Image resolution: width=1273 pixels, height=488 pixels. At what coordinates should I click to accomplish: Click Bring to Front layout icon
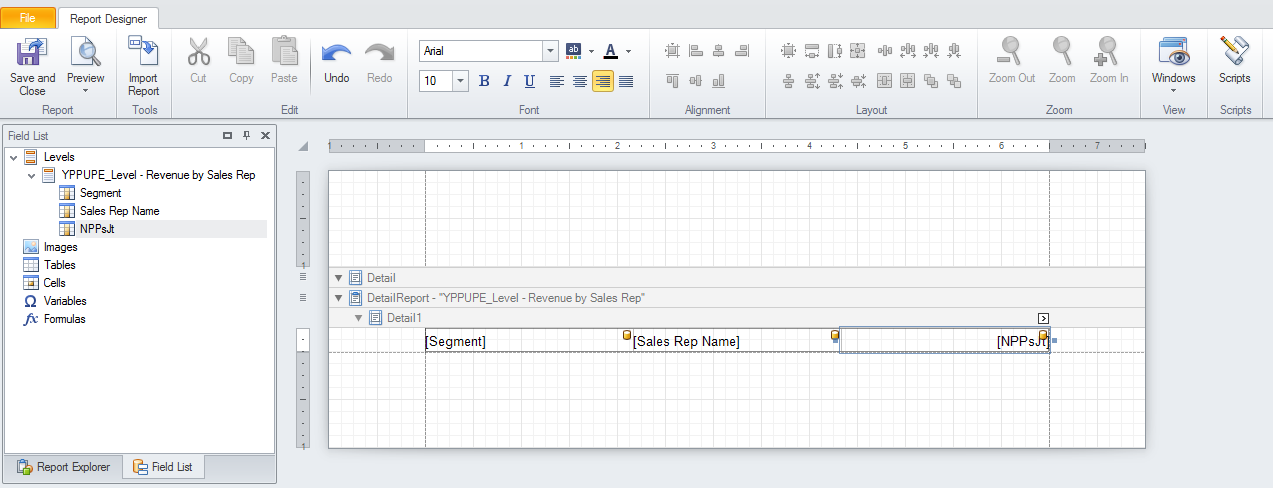pyautogui.click(x=931, y=81)
